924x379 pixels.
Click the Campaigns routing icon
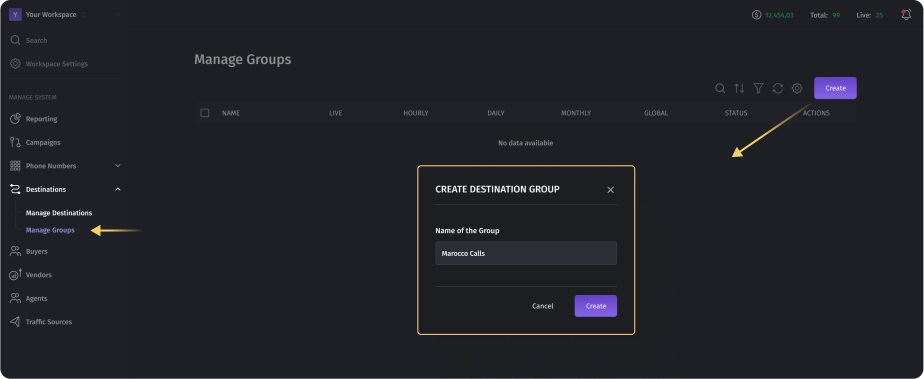pyautogui.click(x=15, y=143)
